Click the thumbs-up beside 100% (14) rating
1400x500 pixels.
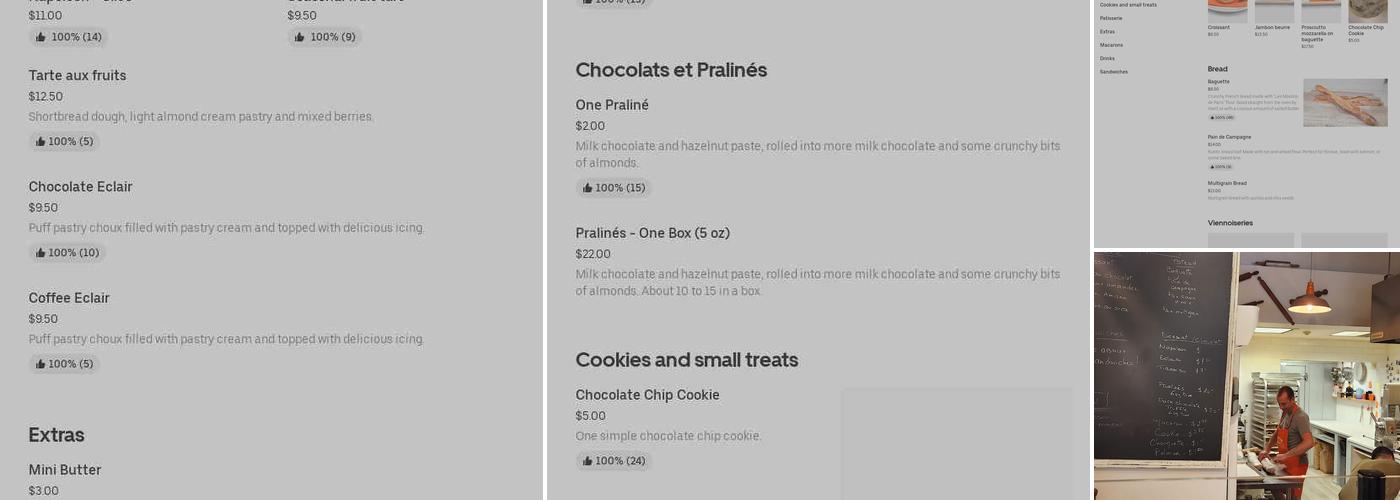coord(41,37)
